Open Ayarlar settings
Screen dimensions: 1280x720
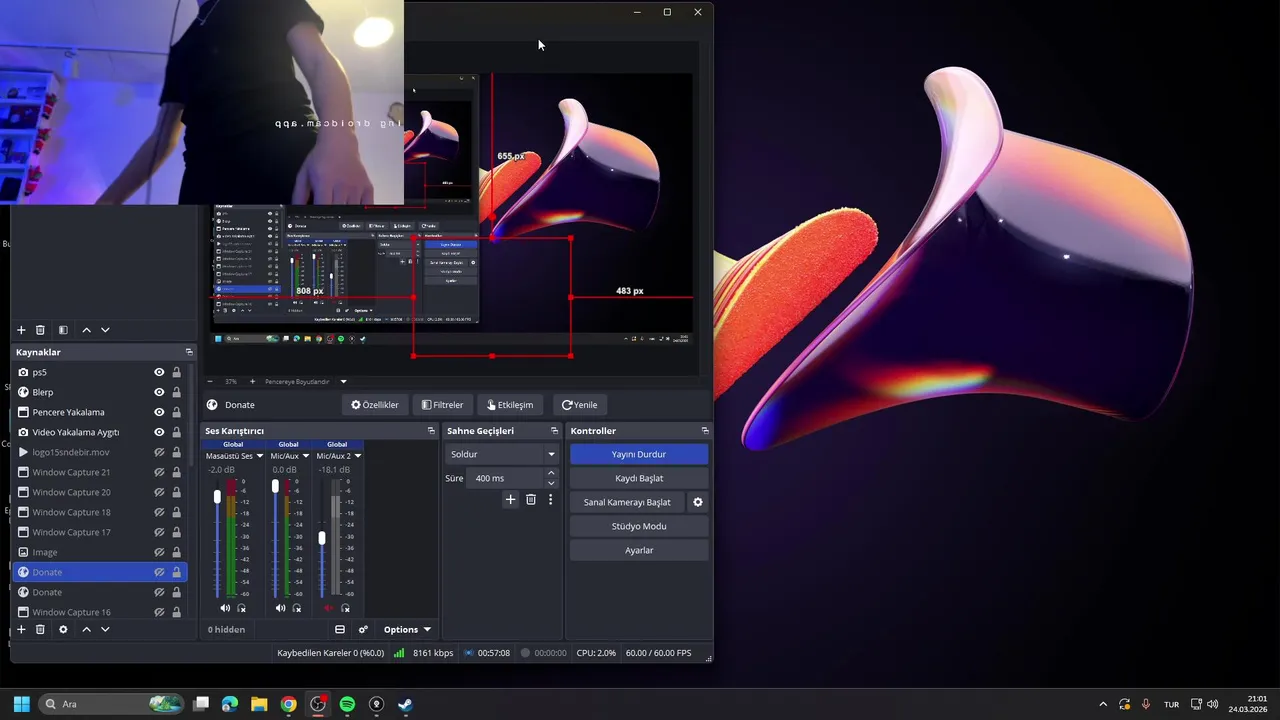pos(639,550)
